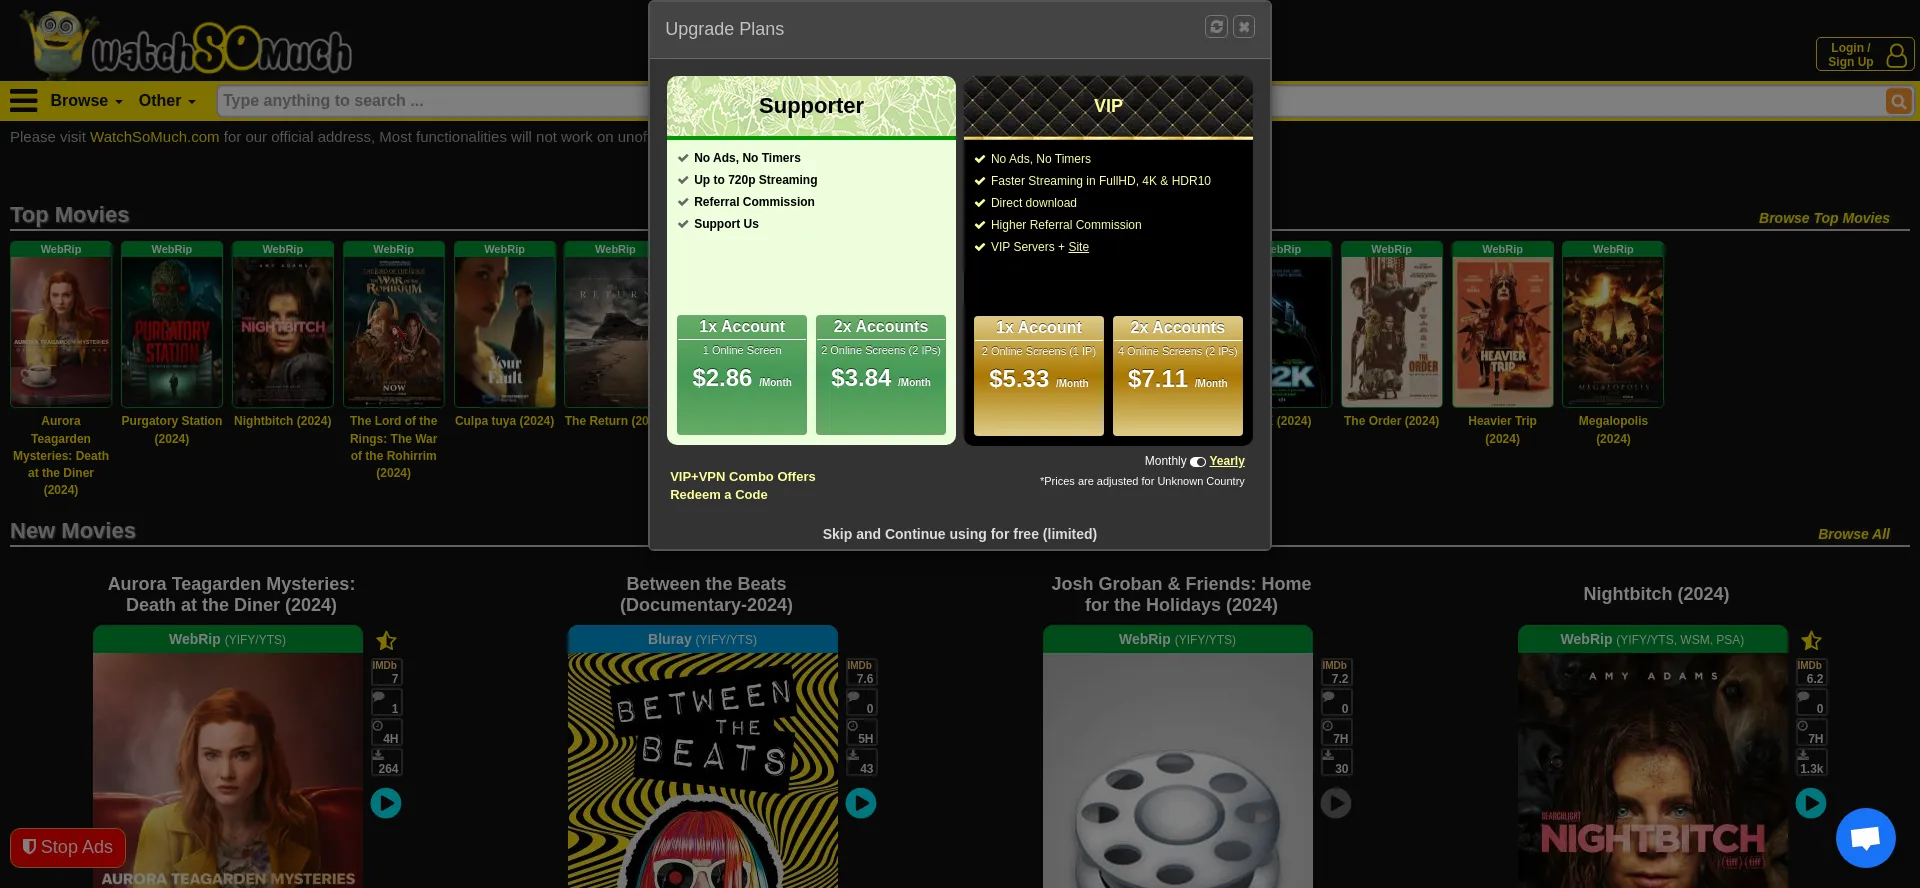The width and height of the screenshot is (1920, 888).
Task: Close the Upgrade Plans dialog
Action: coord(1244,27)
